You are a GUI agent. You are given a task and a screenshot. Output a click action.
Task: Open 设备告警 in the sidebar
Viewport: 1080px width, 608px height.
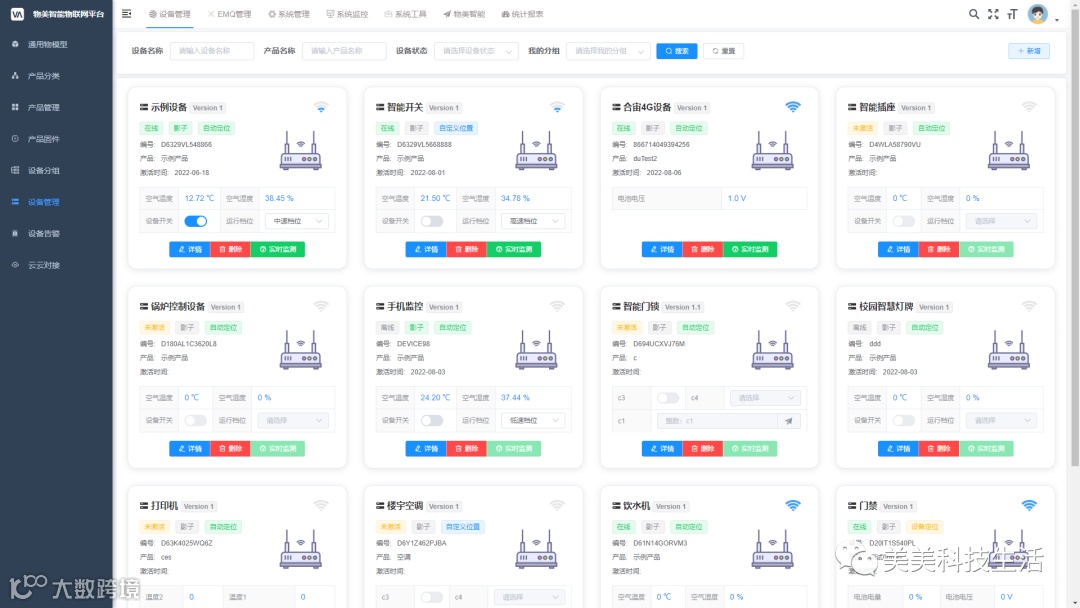point(43,233)
